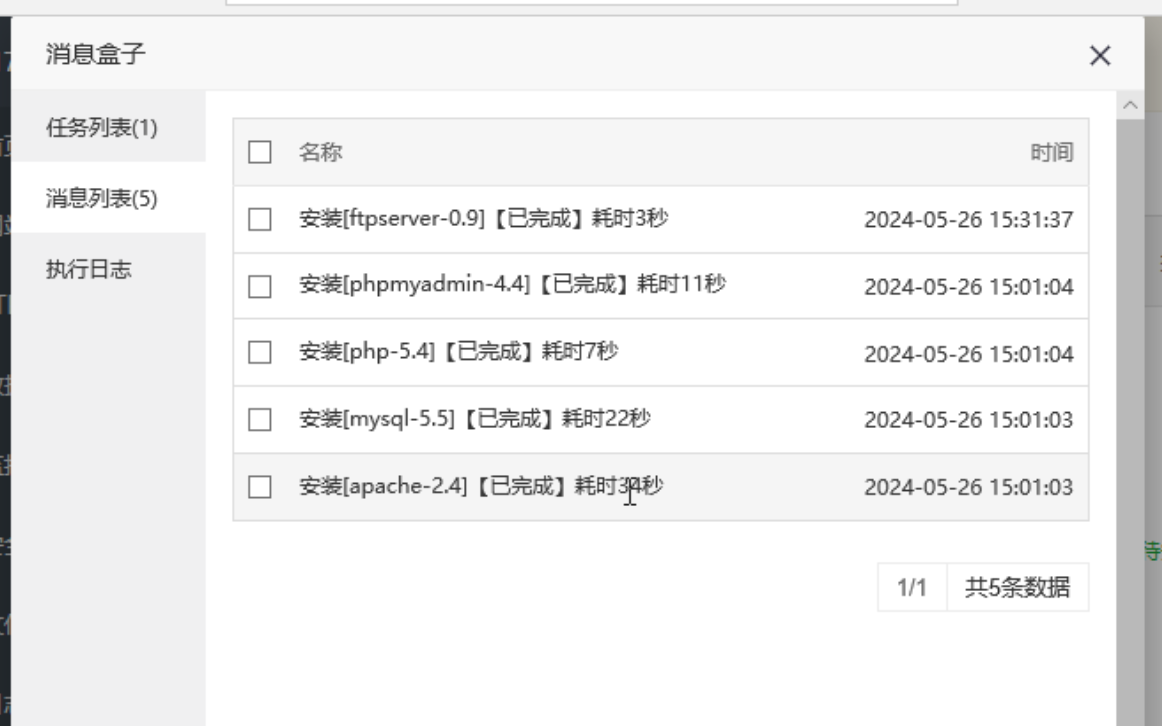Close the 消息盒子 dialog
The width and height of the screenshot is (1162, 726).
[x=1100, y=56]
